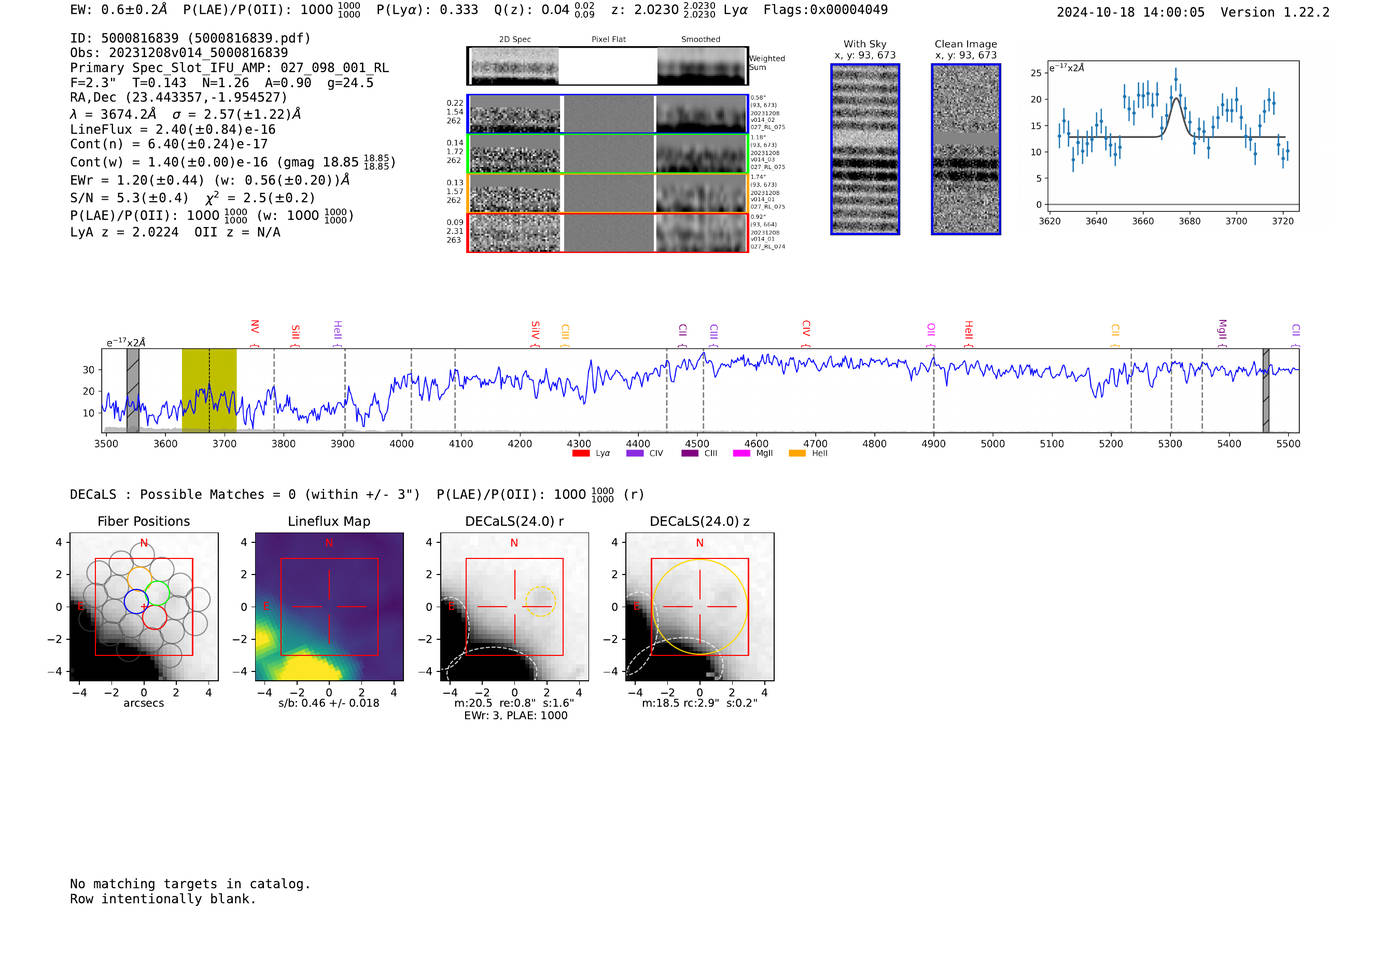Click the LineFlux = 2.40(±0.84)e-16 line

pos(173,129)
